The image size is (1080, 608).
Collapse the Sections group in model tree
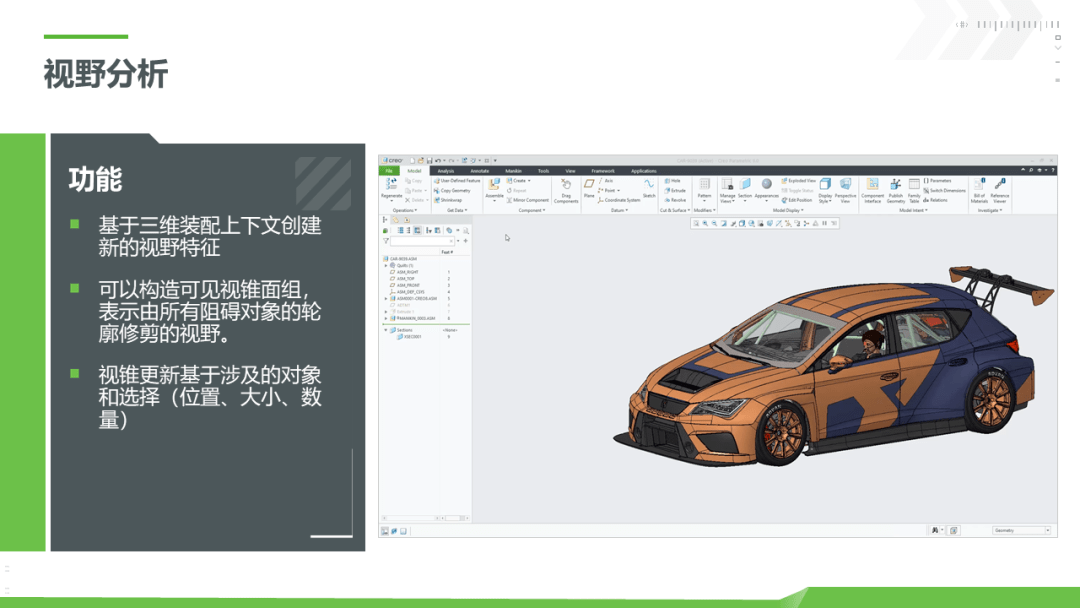385,329
